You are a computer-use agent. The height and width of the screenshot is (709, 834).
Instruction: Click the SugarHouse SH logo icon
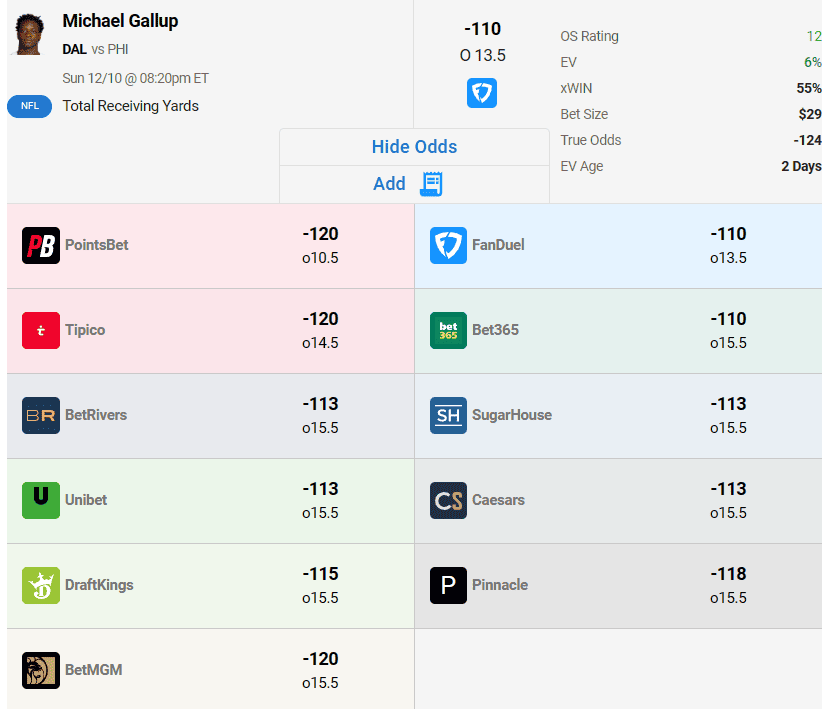coord(449,416)
